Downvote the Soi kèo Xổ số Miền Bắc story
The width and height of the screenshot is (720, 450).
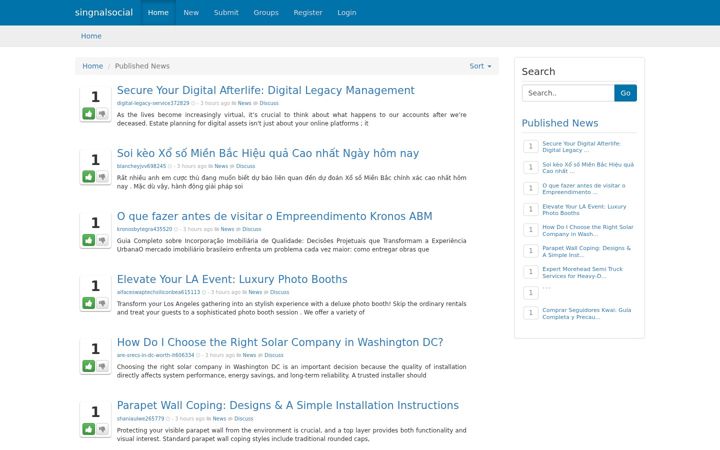(x=102, y=176)
